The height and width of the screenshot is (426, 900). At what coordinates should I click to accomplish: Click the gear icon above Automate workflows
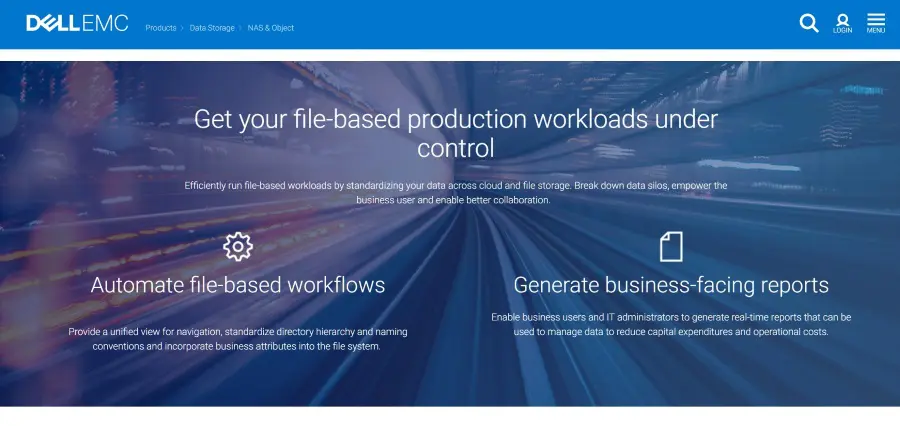click(238, 246)
